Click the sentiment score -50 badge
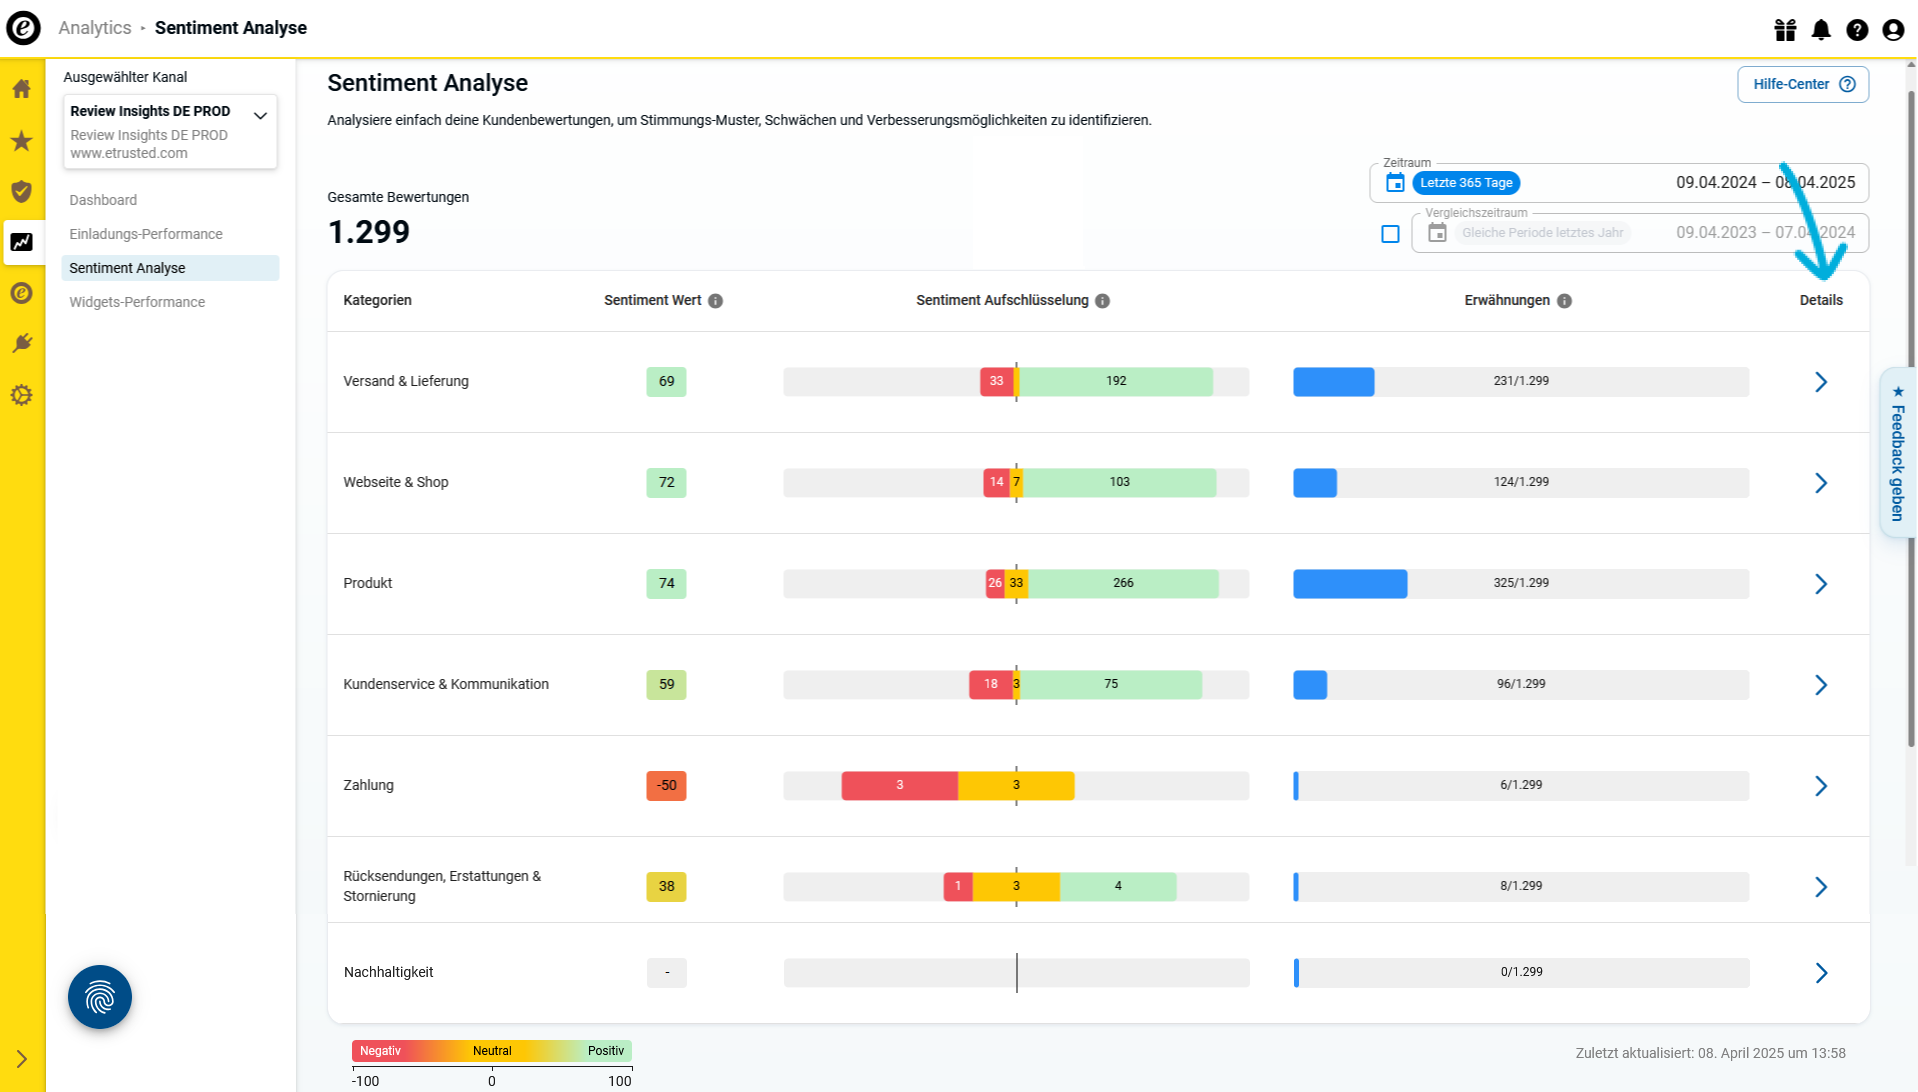 (x=666, y=785)
